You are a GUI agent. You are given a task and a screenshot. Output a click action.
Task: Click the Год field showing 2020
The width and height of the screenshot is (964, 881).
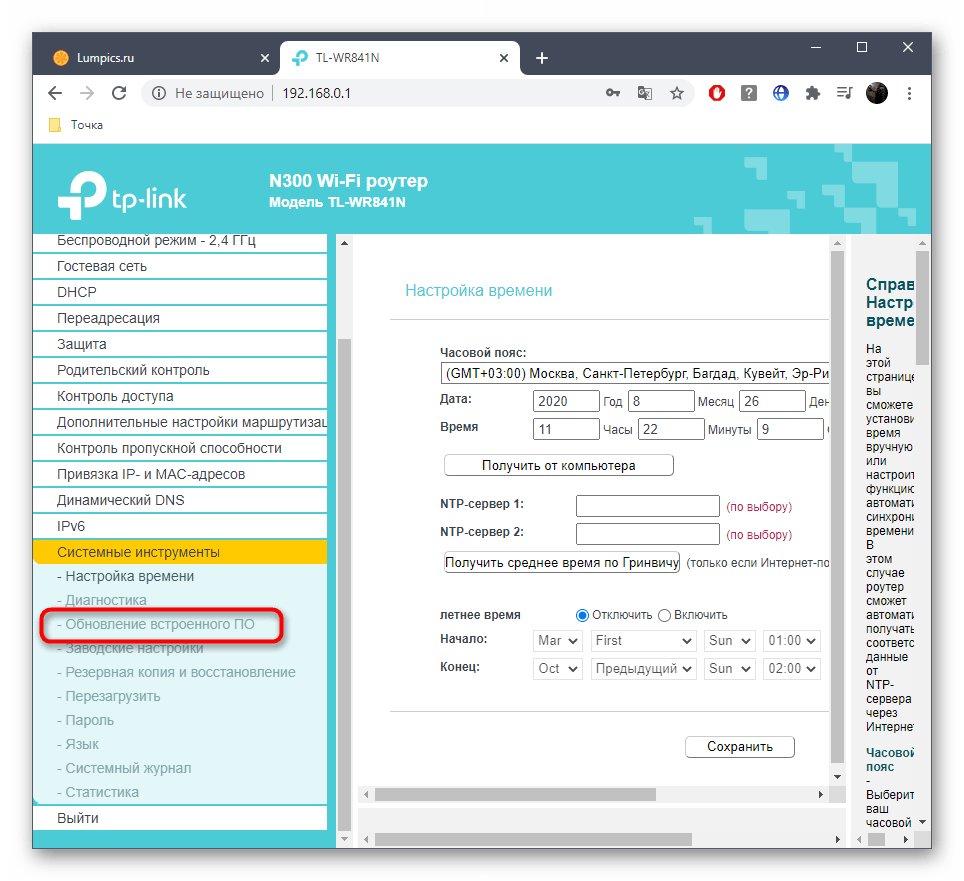(566, 402)
